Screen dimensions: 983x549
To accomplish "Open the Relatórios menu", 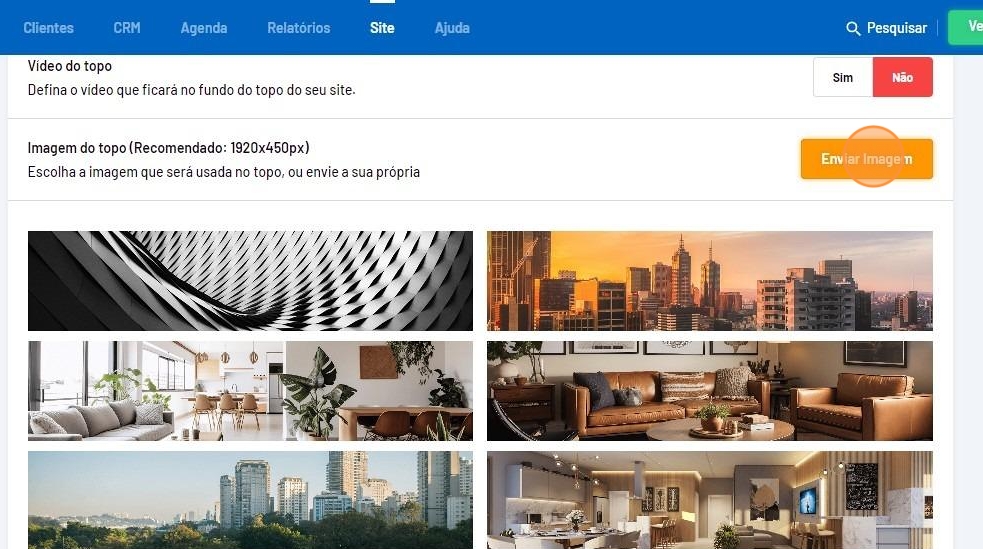I will pyautogui.click(x=298, y=28).
